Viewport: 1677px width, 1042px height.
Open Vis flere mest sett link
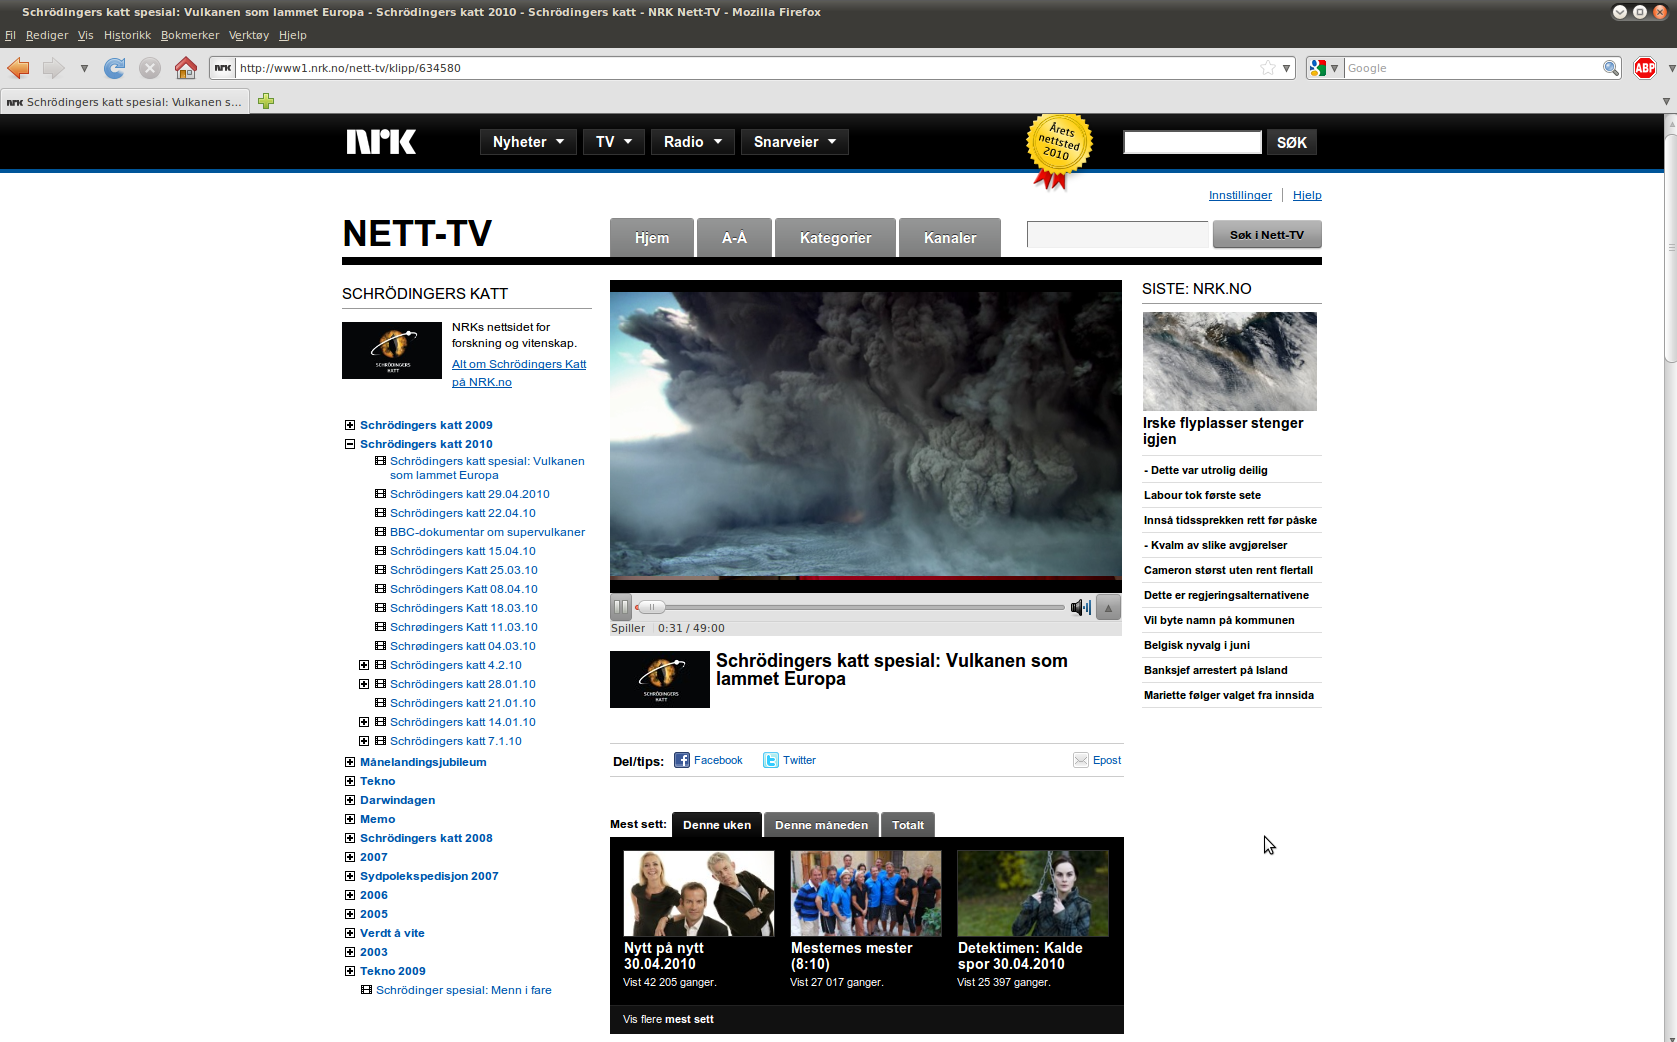click(x=668, y=1019)
